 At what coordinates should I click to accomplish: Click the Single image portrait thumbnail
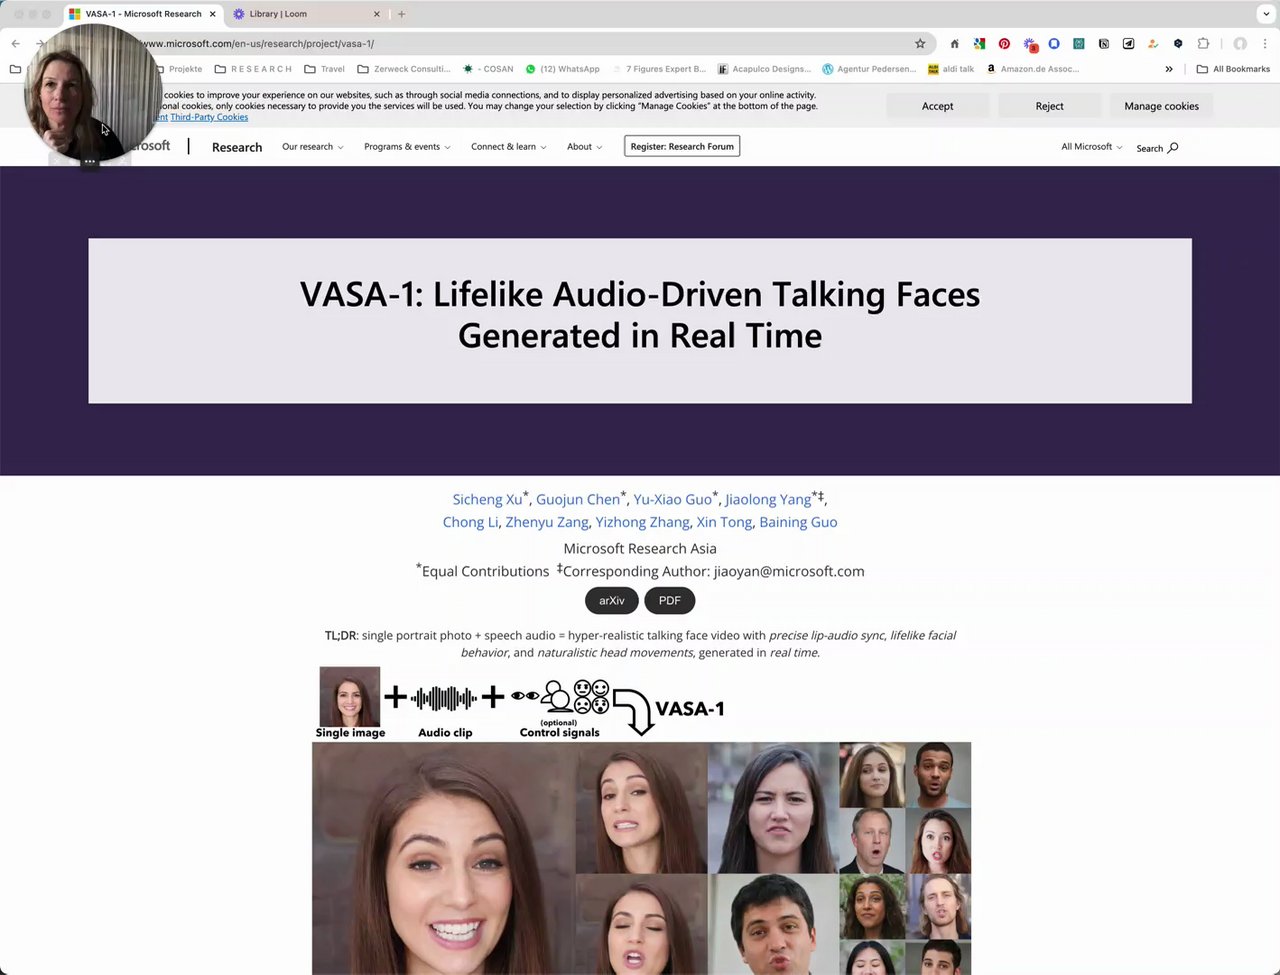350,696
